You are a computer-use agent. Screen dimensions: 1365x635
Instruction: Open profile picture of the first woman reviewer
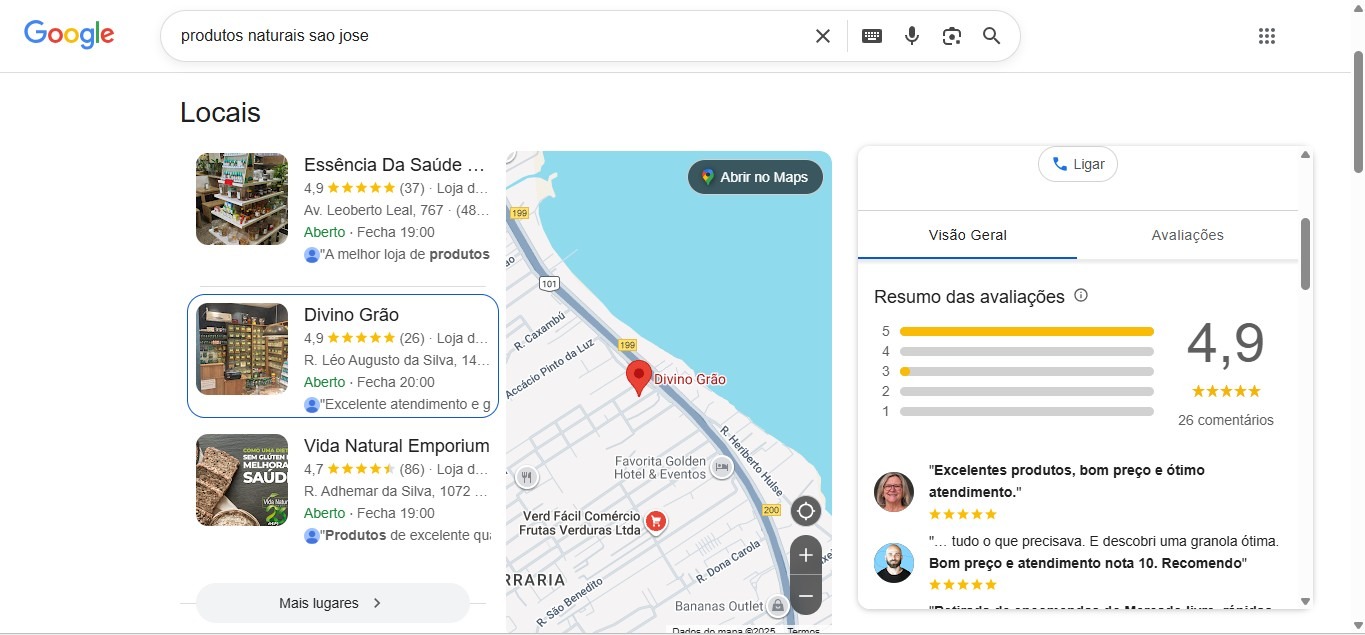(x=894, y=492)
